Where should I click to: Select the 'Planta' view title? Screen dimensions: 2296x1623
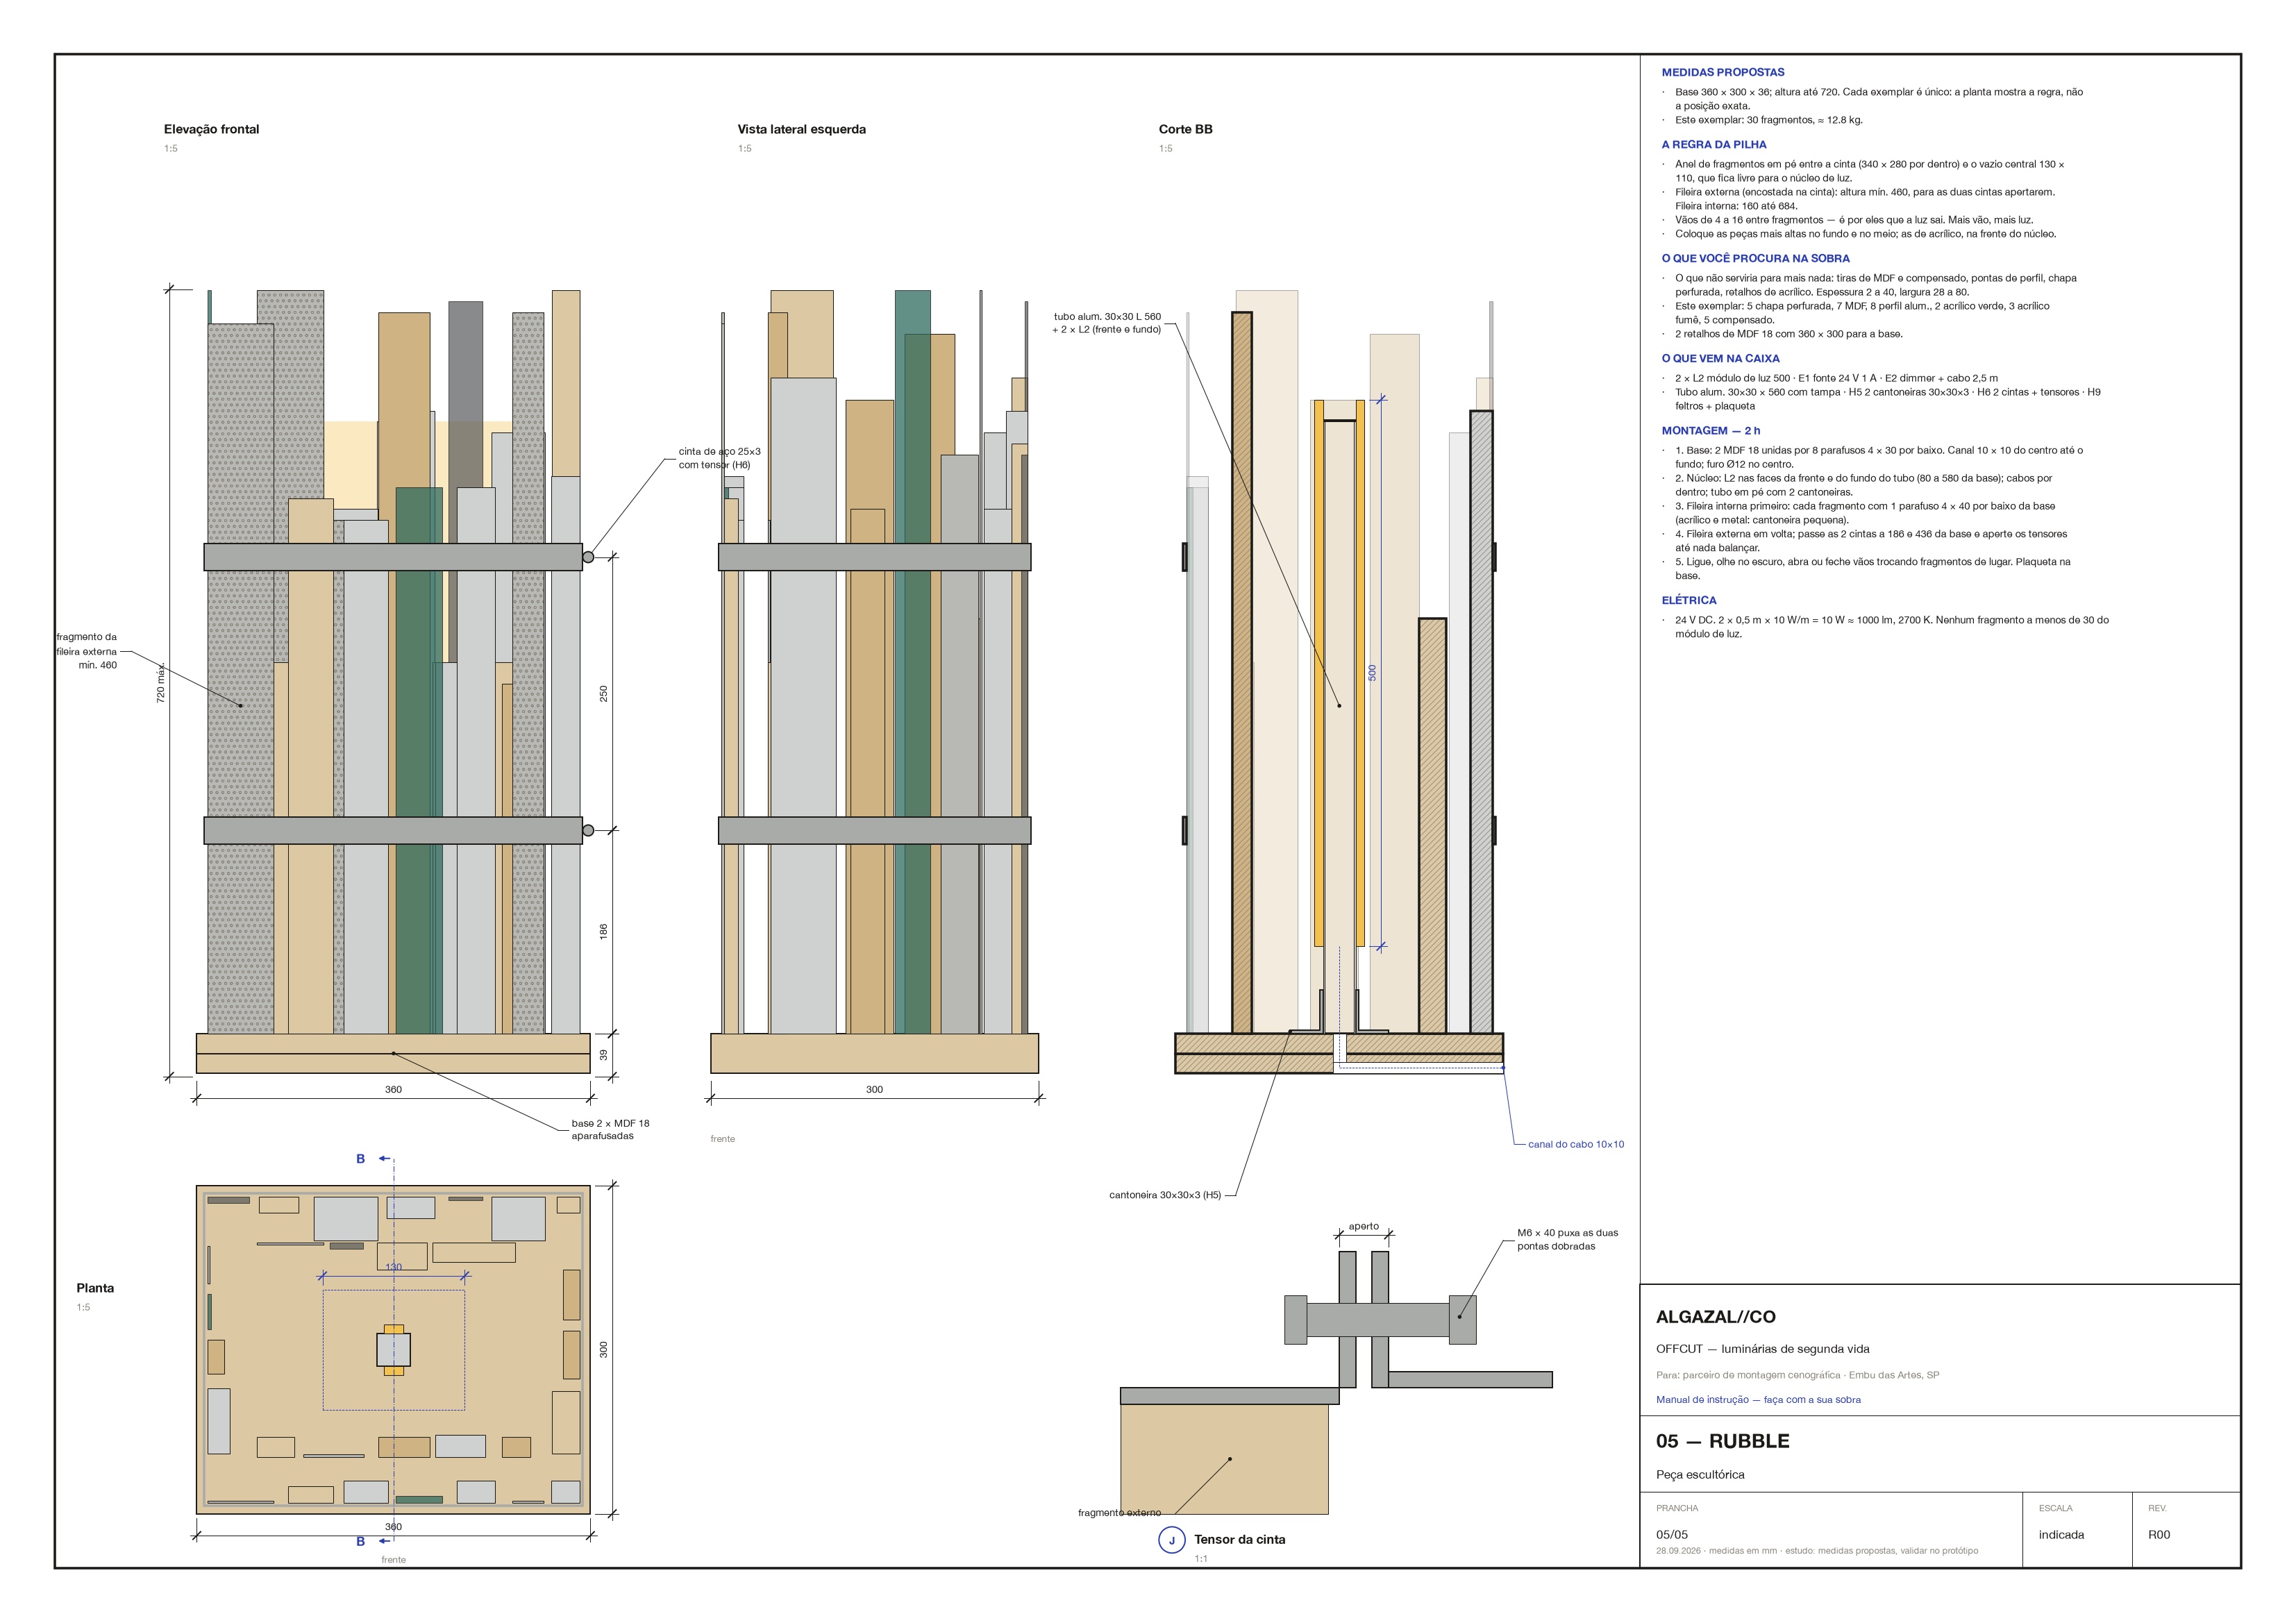95,1288
